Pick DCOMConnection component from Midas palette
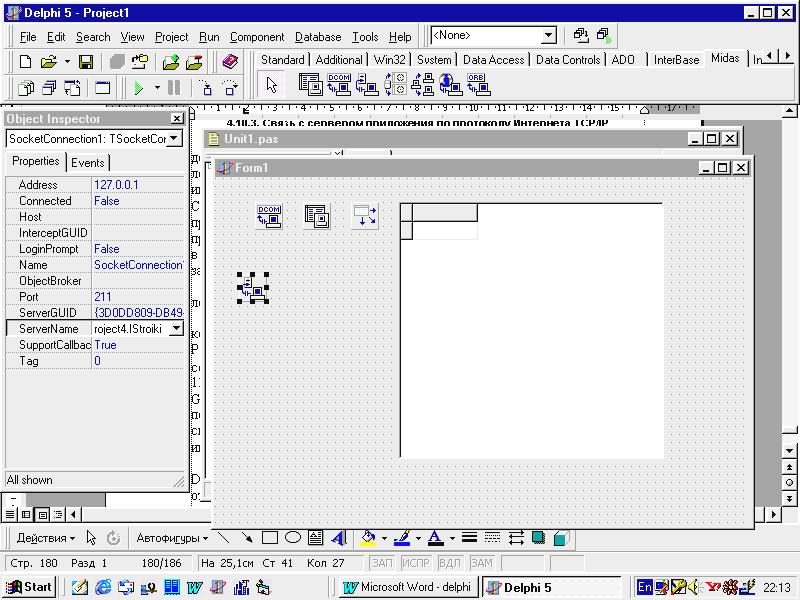800x600 pixels. (339, 85)
